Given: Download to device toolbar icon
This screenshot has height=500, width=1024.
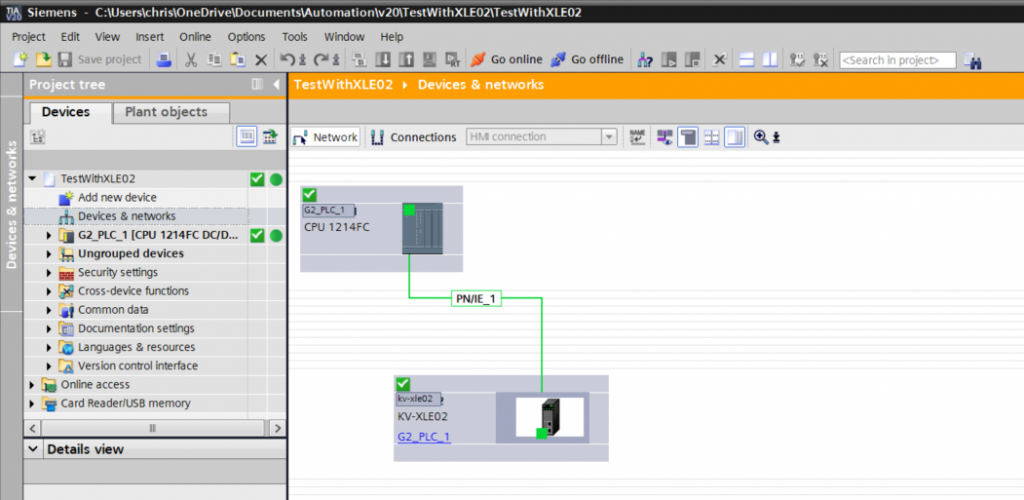Looking at the screenshot, I should tap(383, 60).
